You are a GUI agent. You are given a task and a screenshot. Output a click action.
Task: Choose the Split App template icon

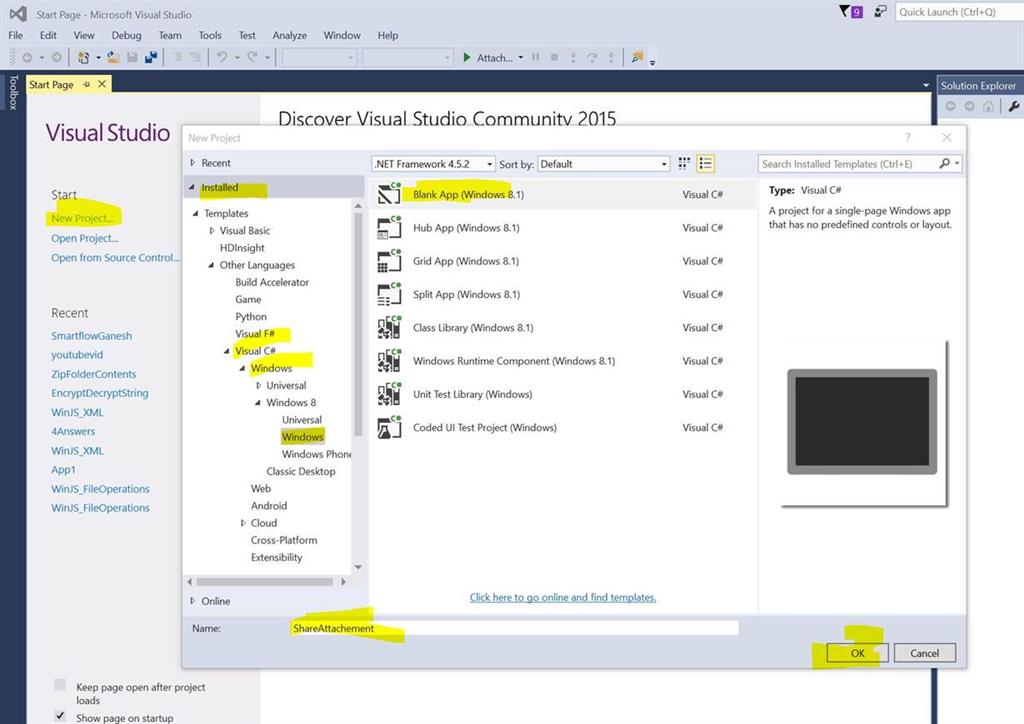pos(389,295)
